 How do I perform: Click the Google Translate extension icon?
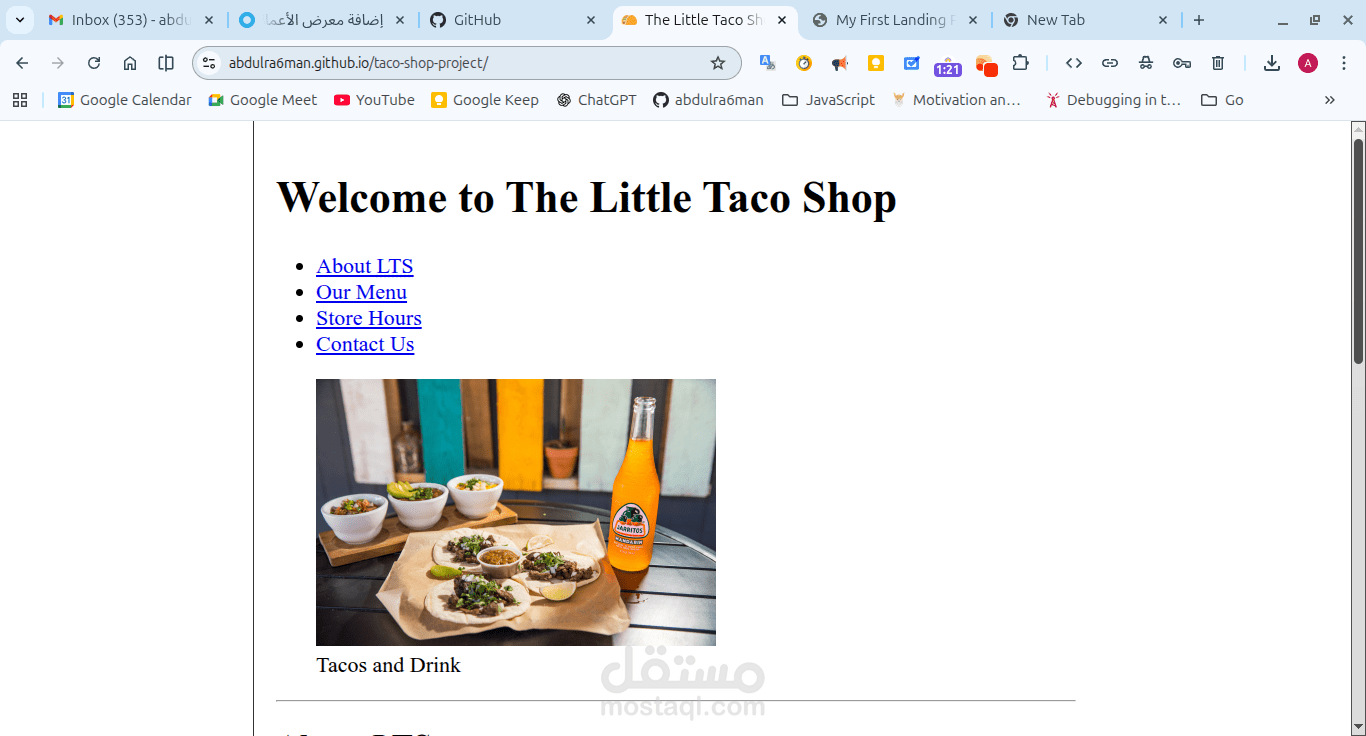(x=767, y=62)
